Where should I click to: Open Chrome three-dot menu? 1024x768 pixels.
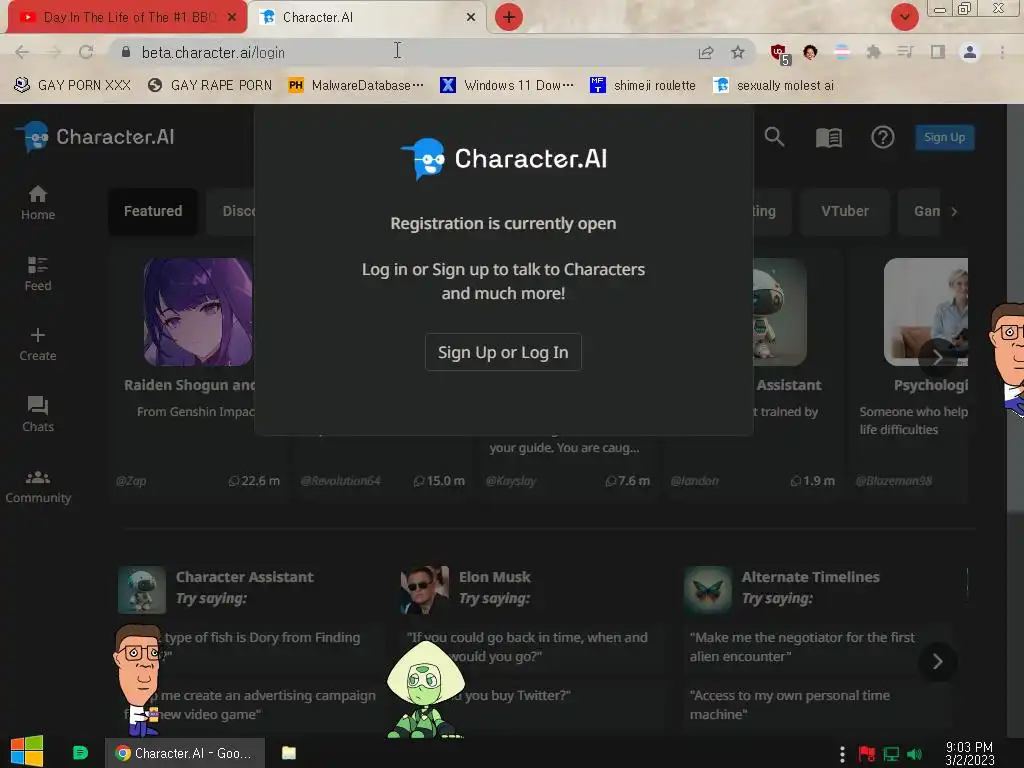1002,52
